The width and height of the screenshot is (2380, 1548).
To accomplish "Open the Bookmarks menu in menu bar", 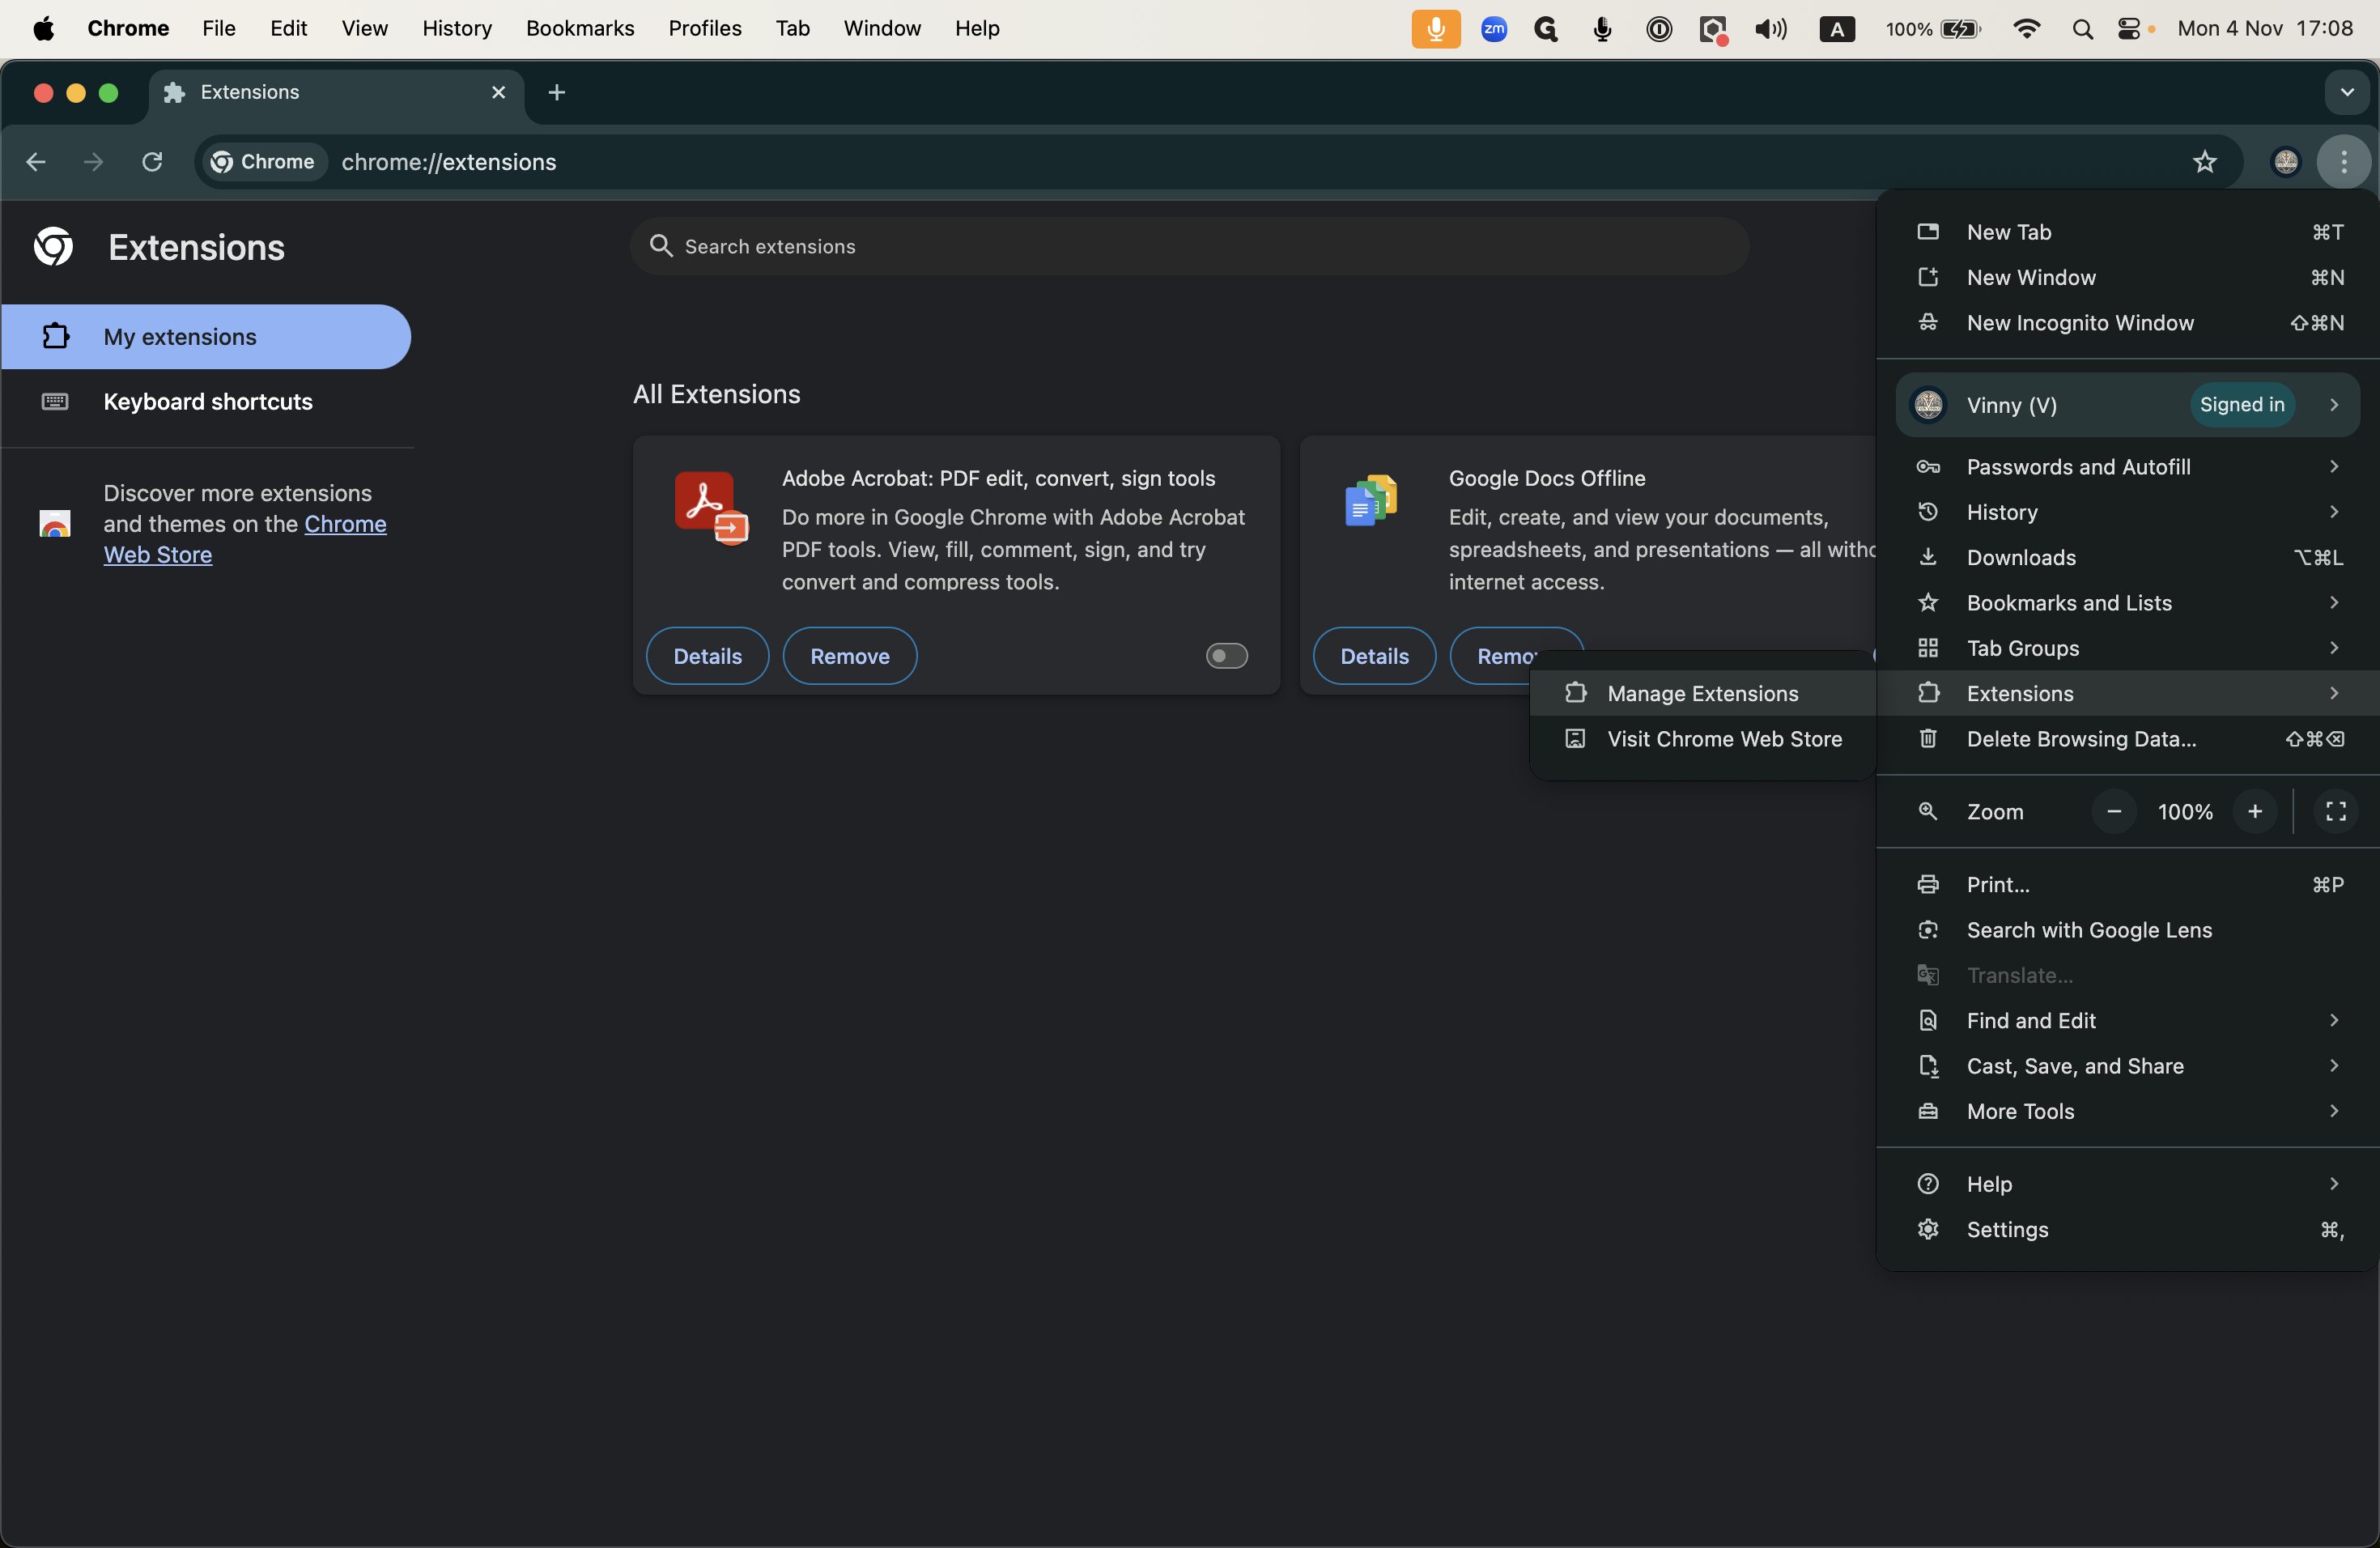I will tap(580, 29).
